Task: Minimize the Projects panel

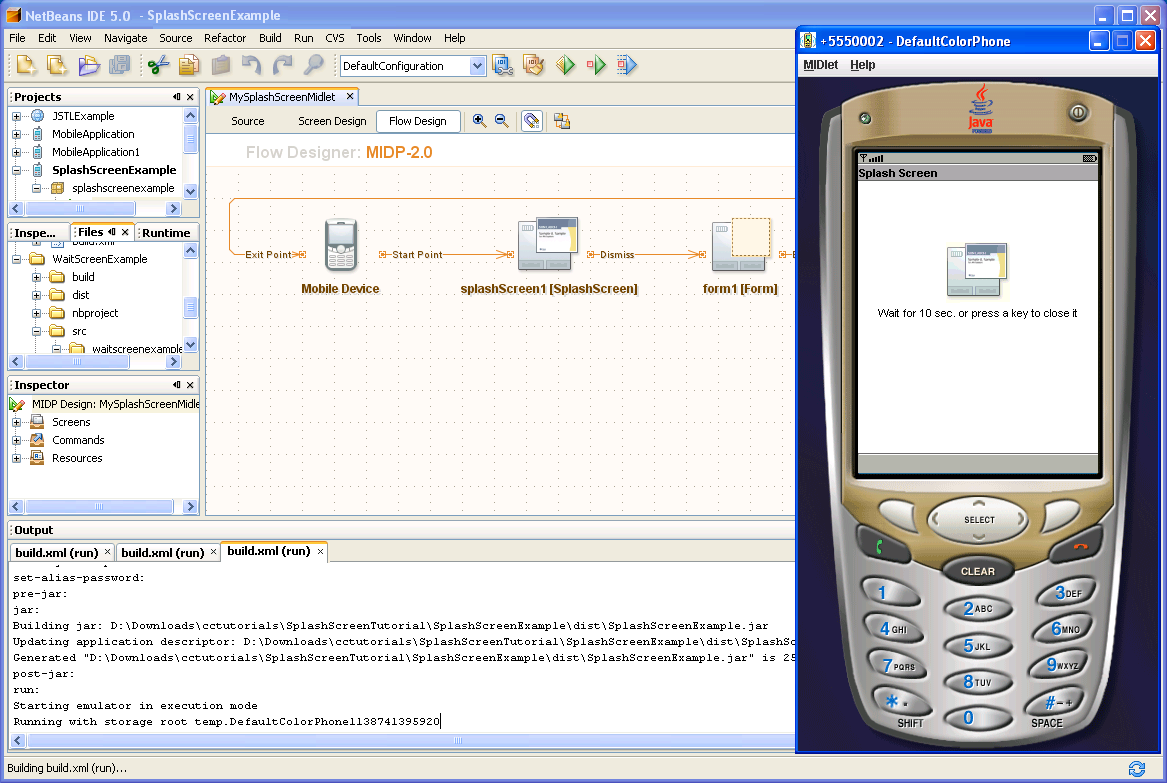Action: (176, 97)
